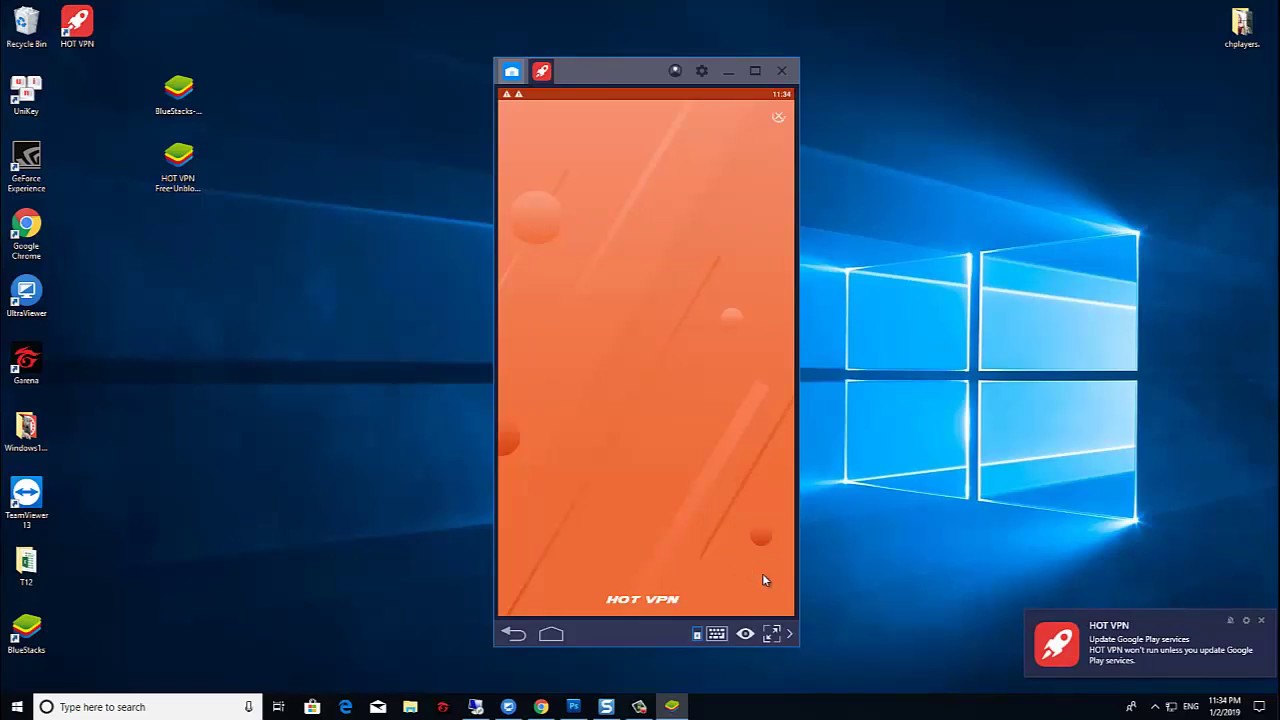This screenshot has width=1280, height=720.
Task: Open the T12 spreadsheet file icon
Action: pyautogui.click(x=26, y=567)
